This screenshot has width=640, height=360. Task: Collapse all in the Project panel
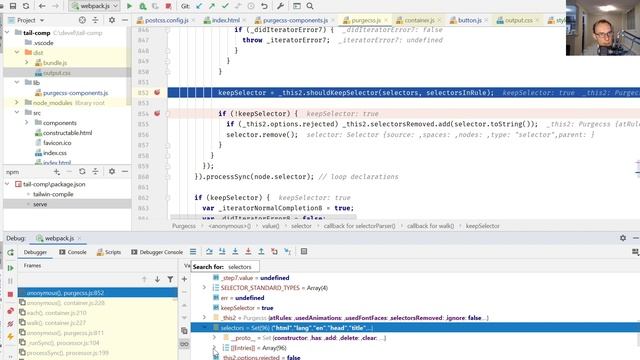coord(95,20)
